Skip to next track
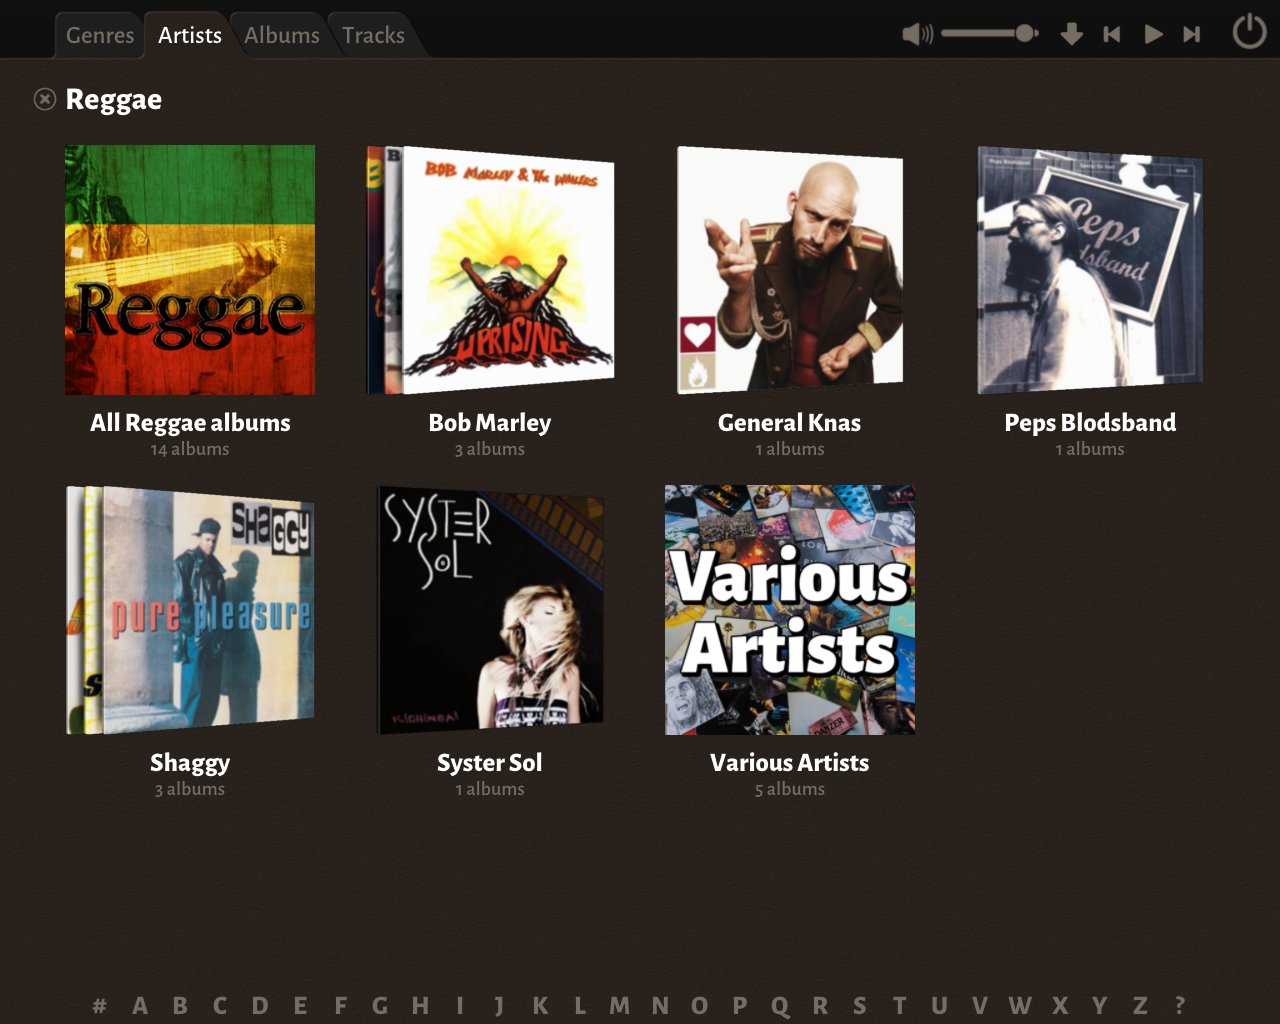1280x1024 pixels. click(x=1191, y=34)
